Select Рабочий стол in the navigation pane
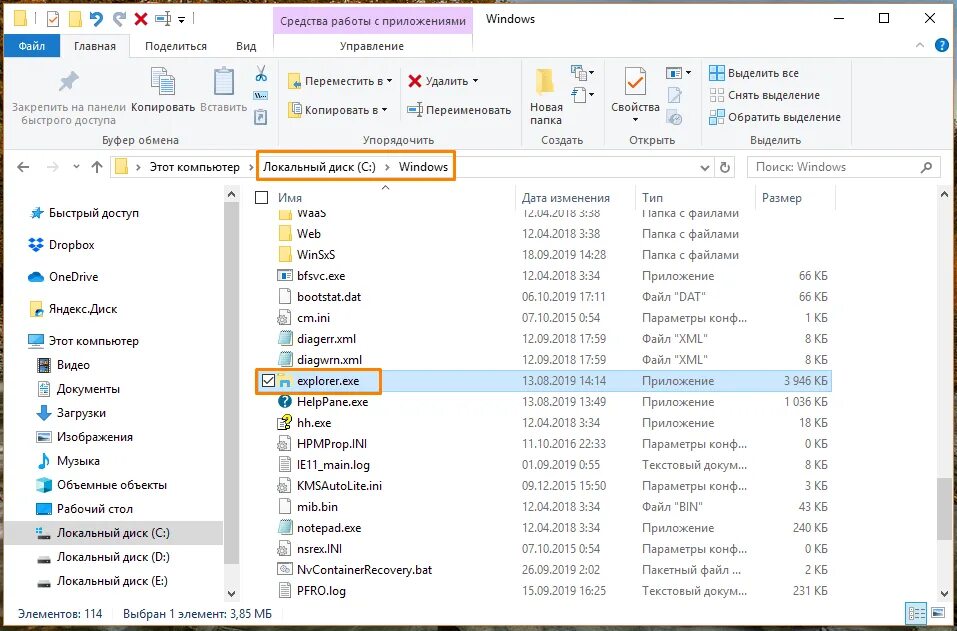Screen dimensions: 957x631 tap(95, 509)
